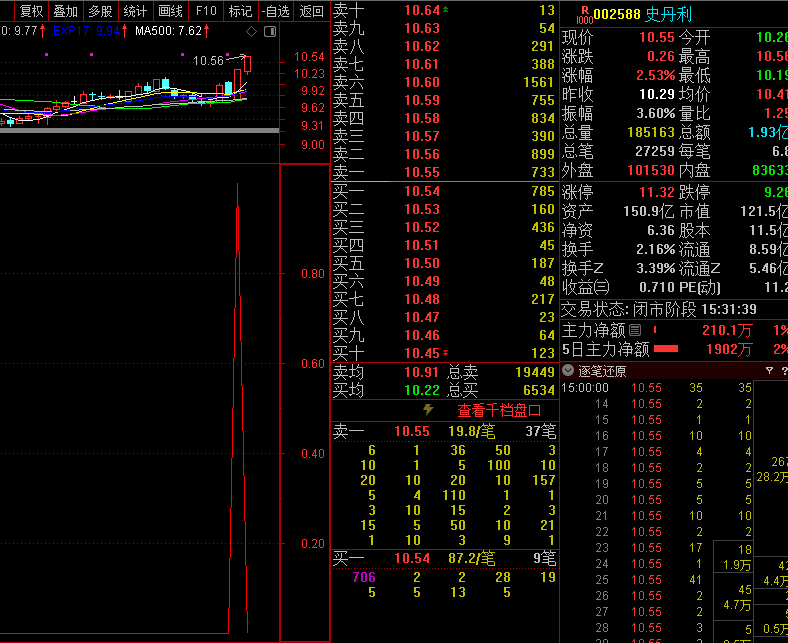Remove stock from 自选 watchlist
The height and width of the screenshot is (643, 788).
click(x=275, y=11)
